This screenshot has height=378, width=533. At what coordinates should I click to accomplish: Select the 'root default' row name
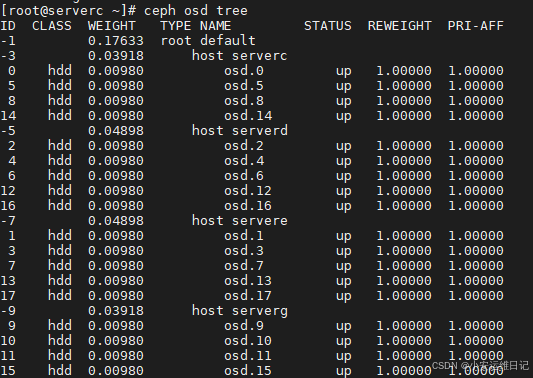(x=208, y=41)
